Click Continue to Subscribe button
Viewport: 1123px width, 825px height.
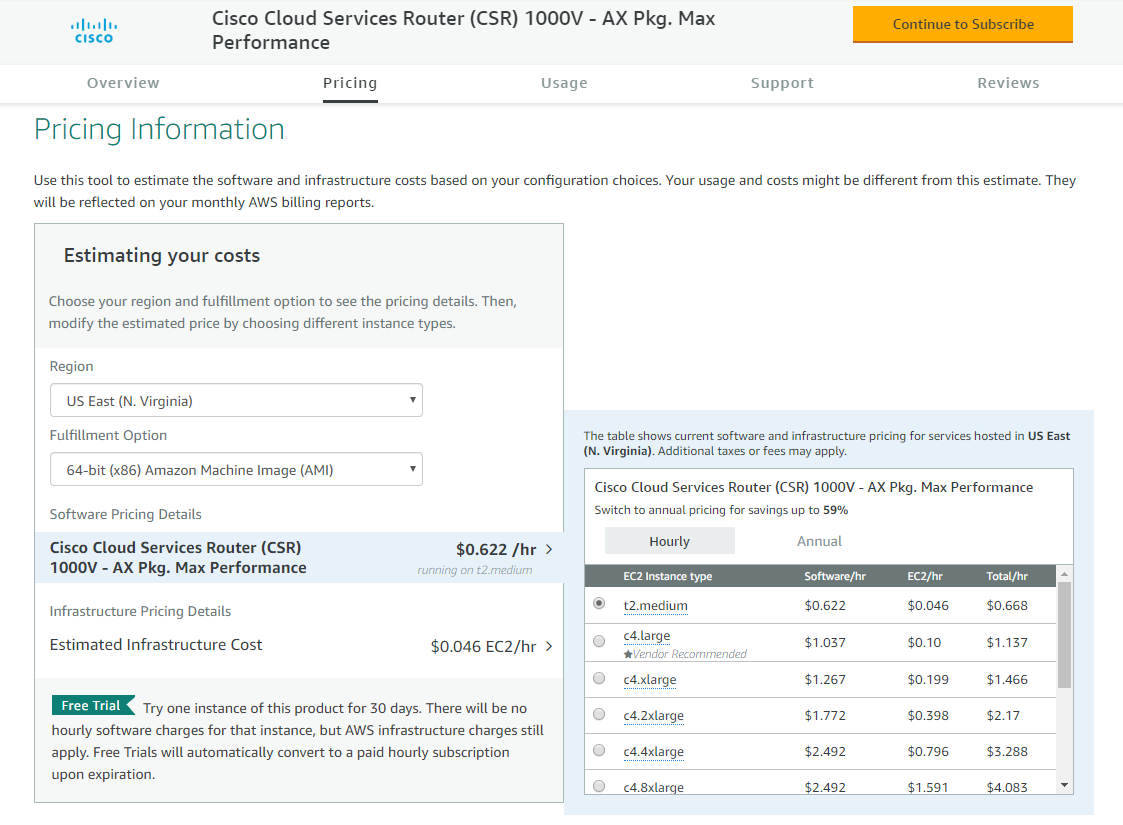pyautogui.click(x=962, y=24)
